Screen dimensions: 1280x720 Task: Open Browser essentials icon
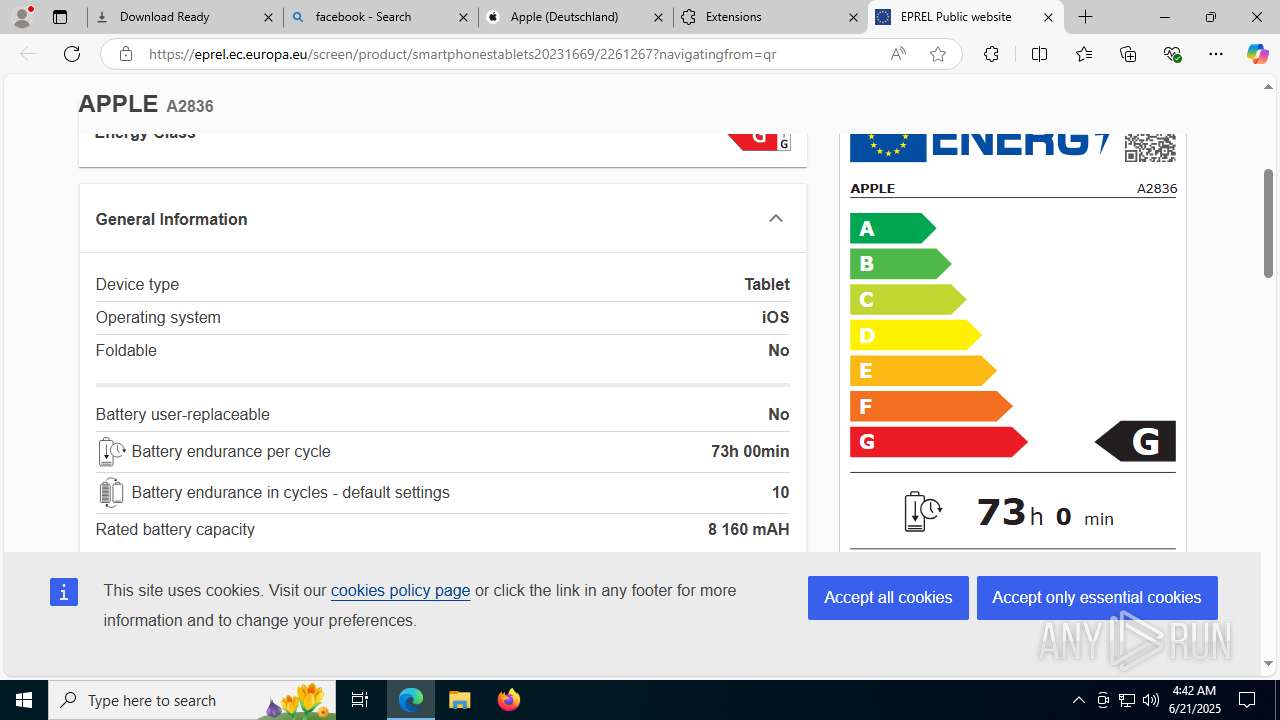tap(1172, 54)
